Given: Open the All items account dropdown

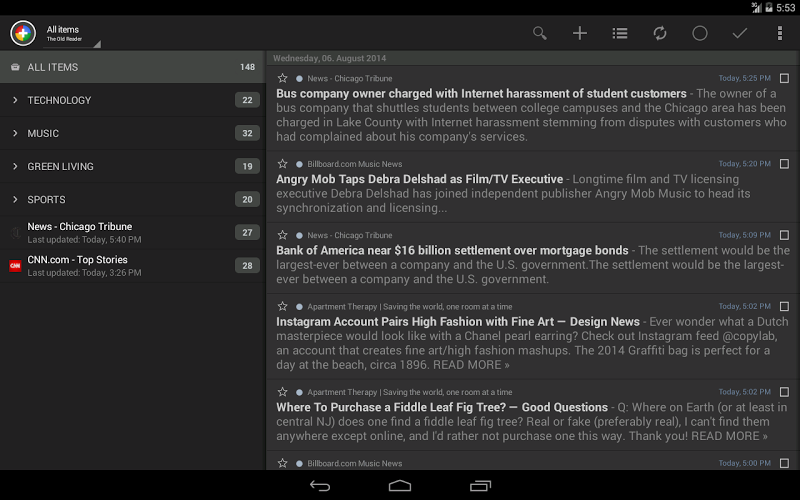Looking at the screenshot, I should [x=72, y=34].
